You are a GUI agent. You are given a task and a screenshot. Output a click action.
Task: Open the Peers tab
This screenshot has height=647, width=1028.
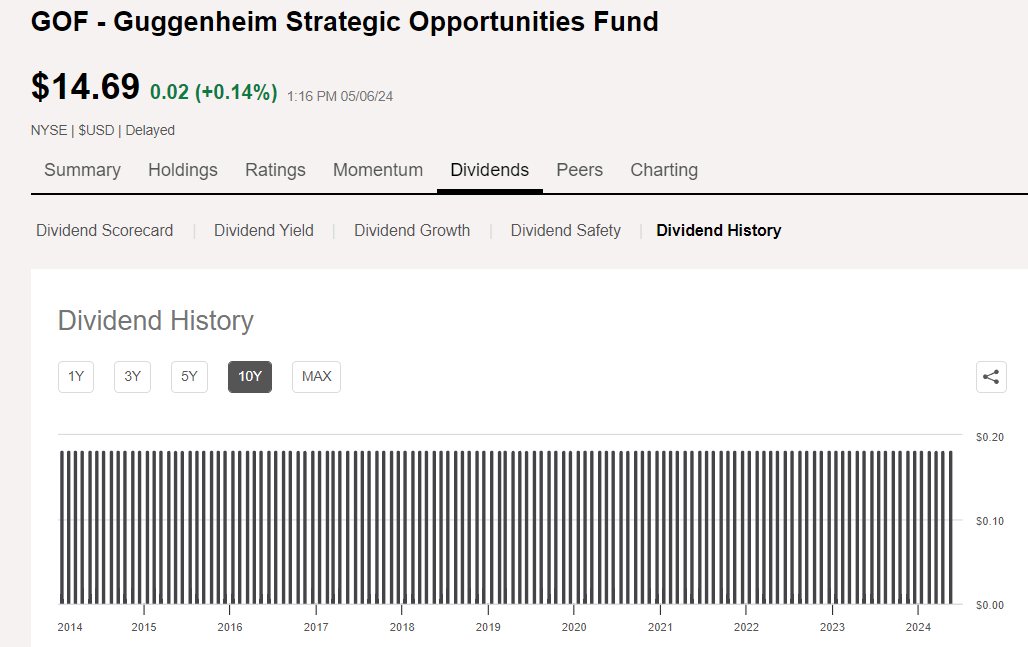coord(579,170)
